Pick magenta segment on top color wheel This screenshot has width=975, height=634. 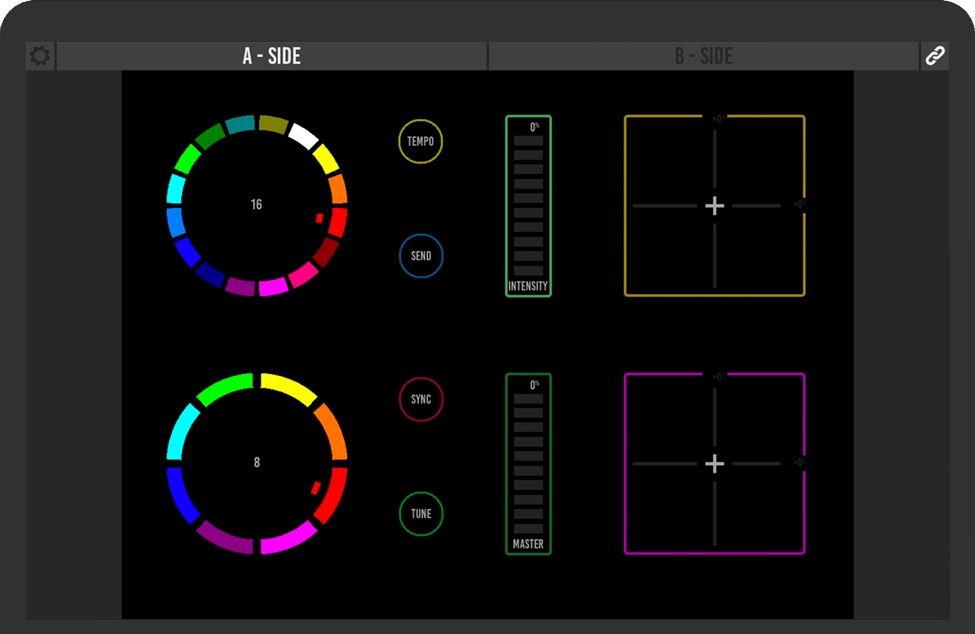[x=273, y=287]
